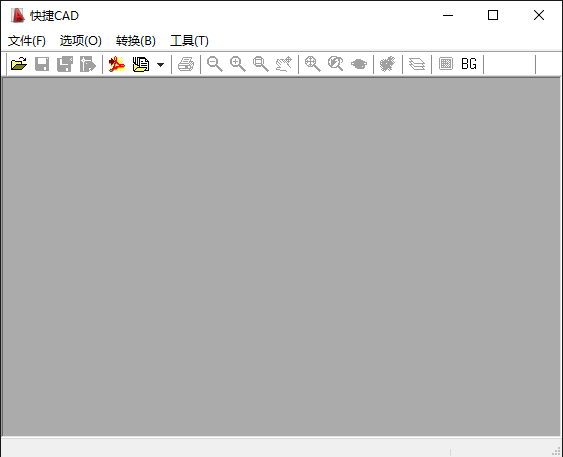The width and height of the screenshot is (563, 457).
Task: Click the regenerate drawing icon
Action: (x=388, y=64)
